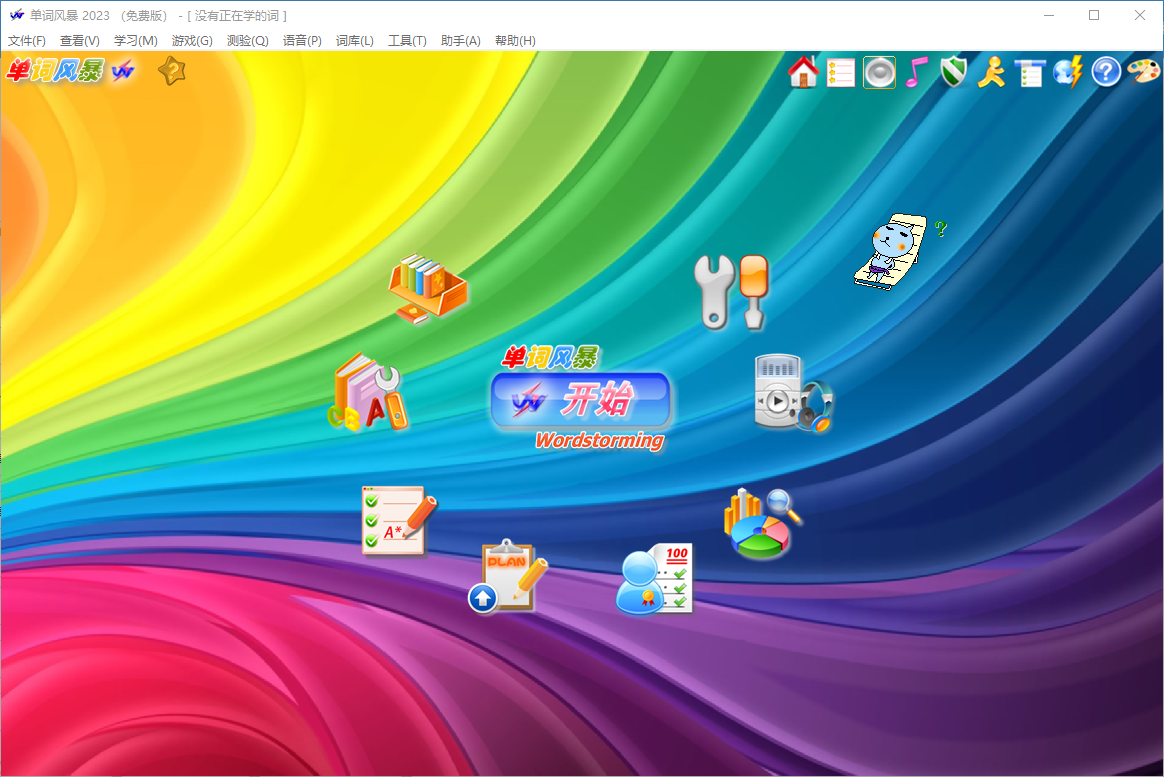Viewport: 1164px width, 777px height.
Task: Open the starred word list icon
Action: click(x=841, y=73)
